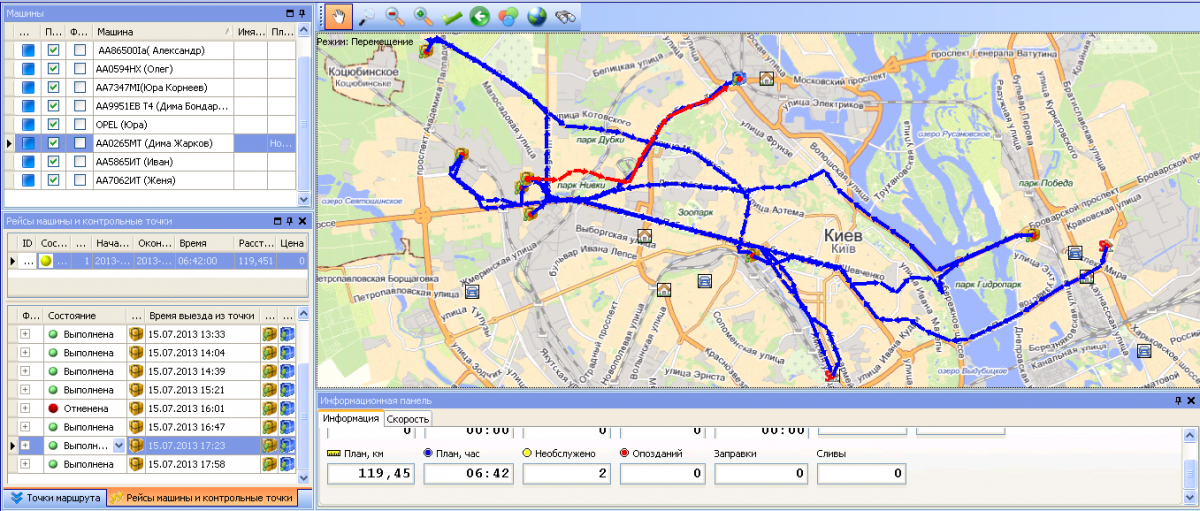Image resolution: width=1200 pixels, height=511 pixels.
Task: Select the hand pan tool
Action: (x=338, y=16)
